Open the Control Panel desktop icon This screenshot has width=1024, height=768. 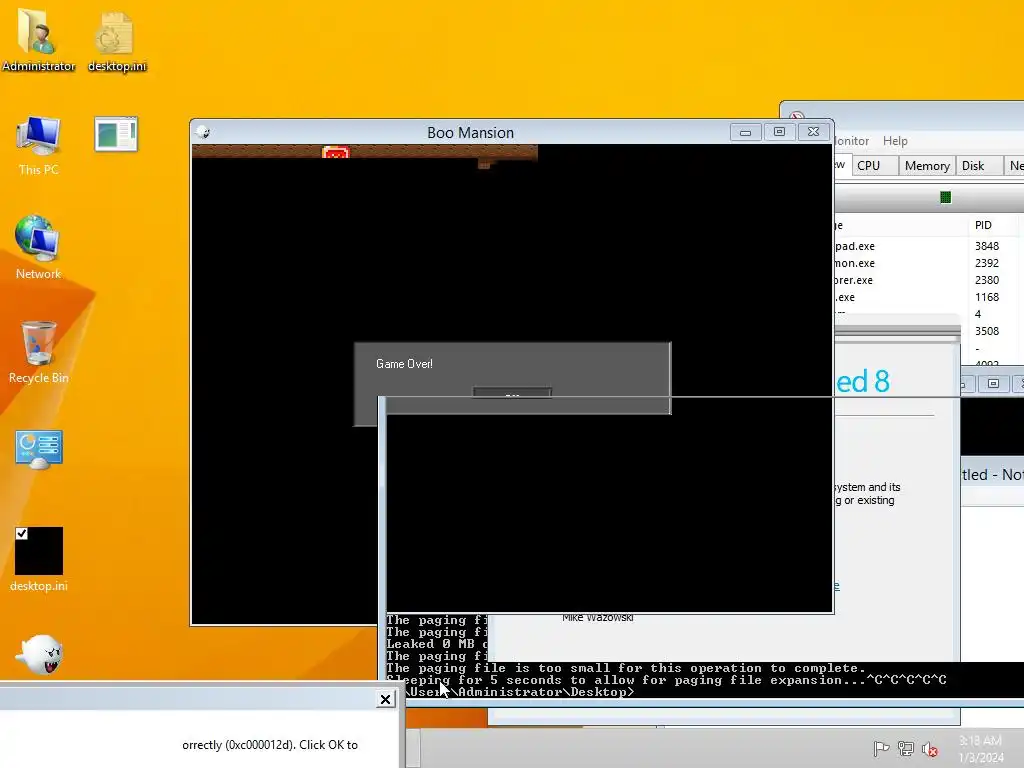coord(39,449)
